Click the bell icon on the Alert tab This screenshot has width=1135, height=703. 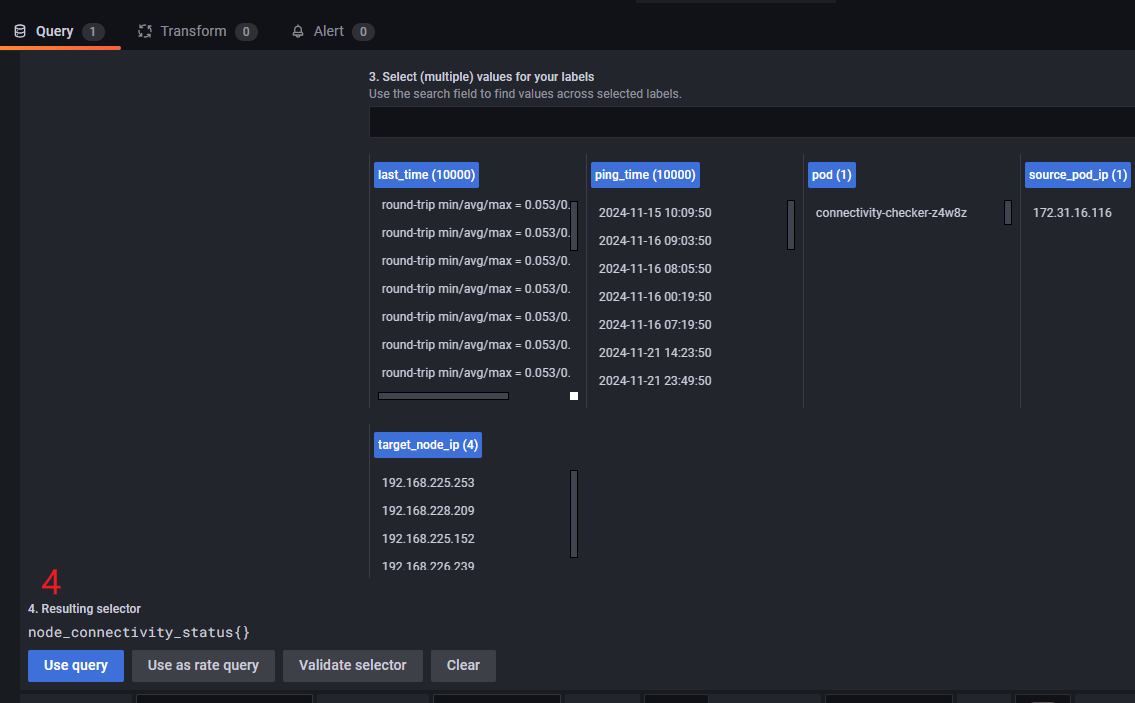298,32
